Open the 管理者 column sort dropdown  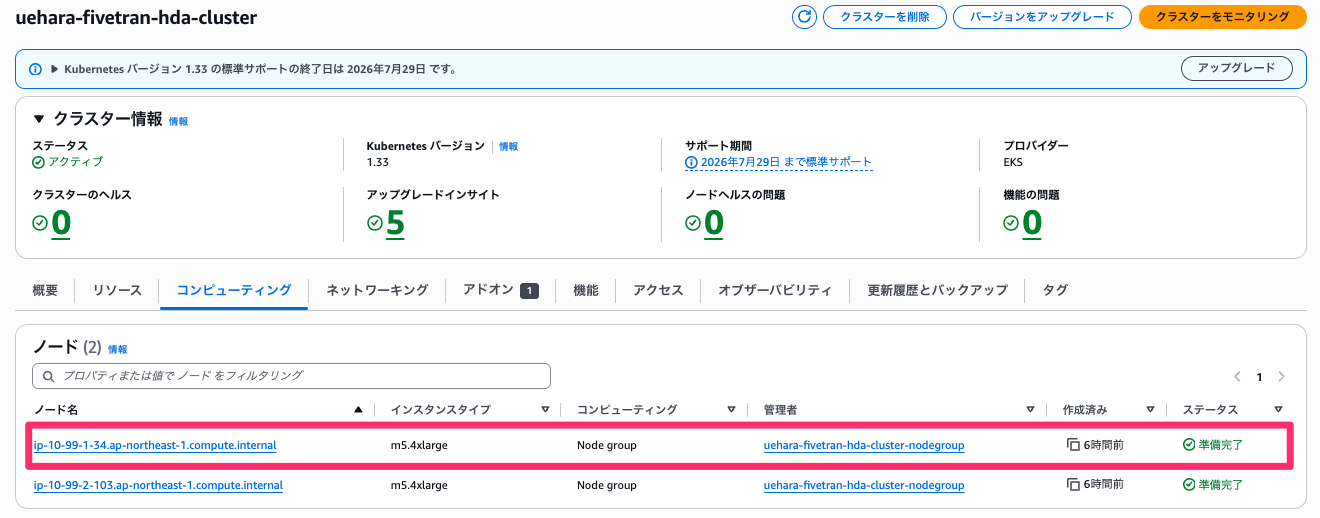coord(1030,410)
